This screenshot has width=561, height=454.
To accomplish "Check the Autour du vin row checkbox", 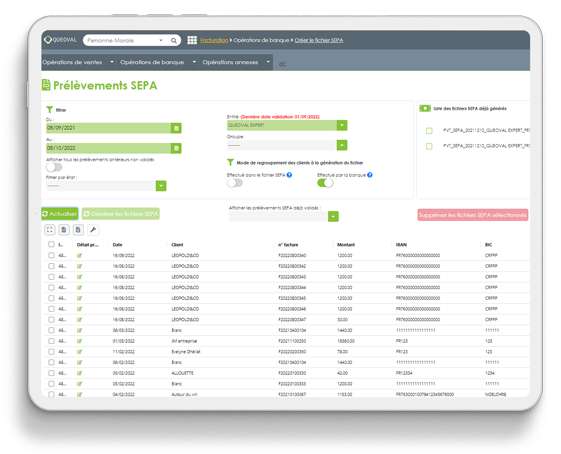I will [x=51, y=394].
